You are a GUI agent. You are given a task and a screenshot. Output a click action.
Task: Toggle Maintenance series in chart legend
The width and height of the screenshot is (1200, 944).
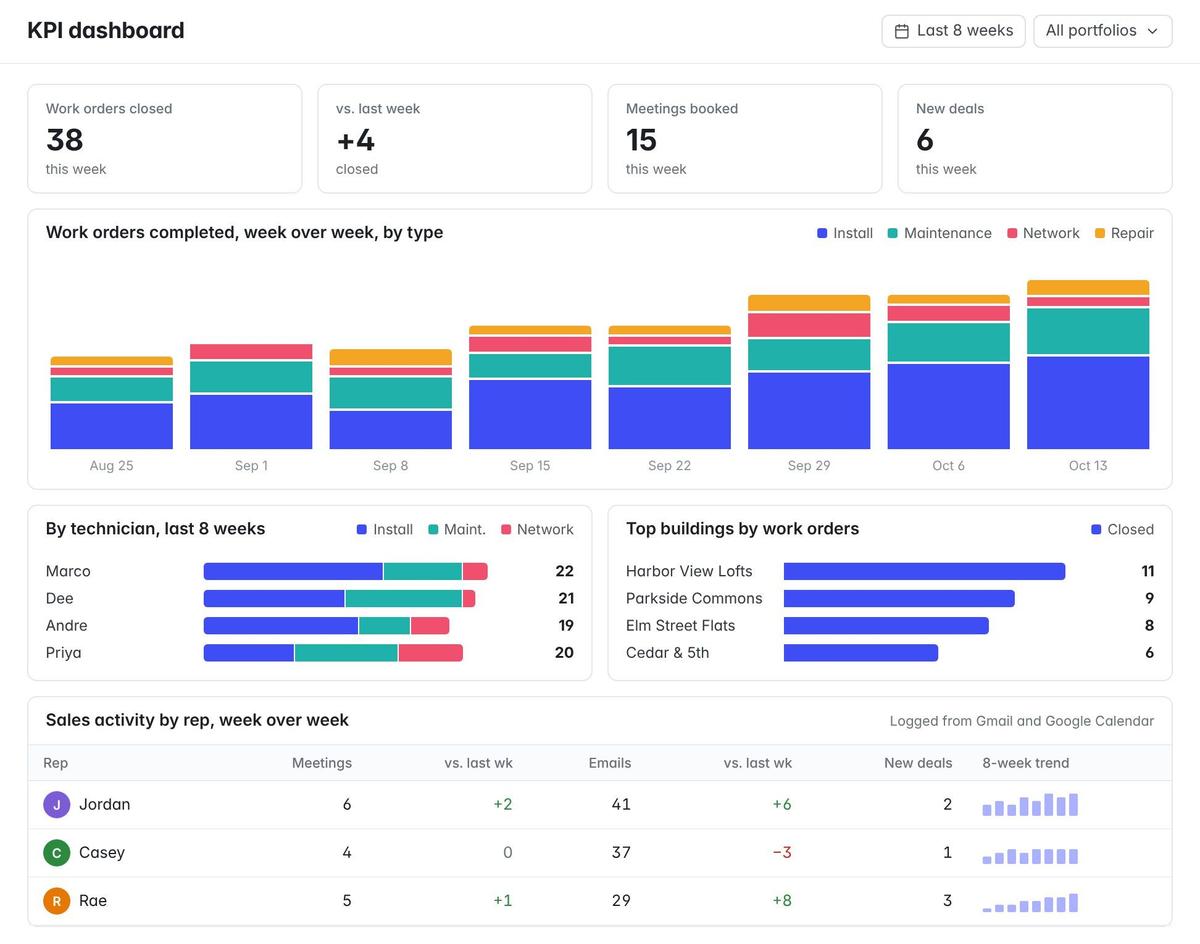point(939,233)
